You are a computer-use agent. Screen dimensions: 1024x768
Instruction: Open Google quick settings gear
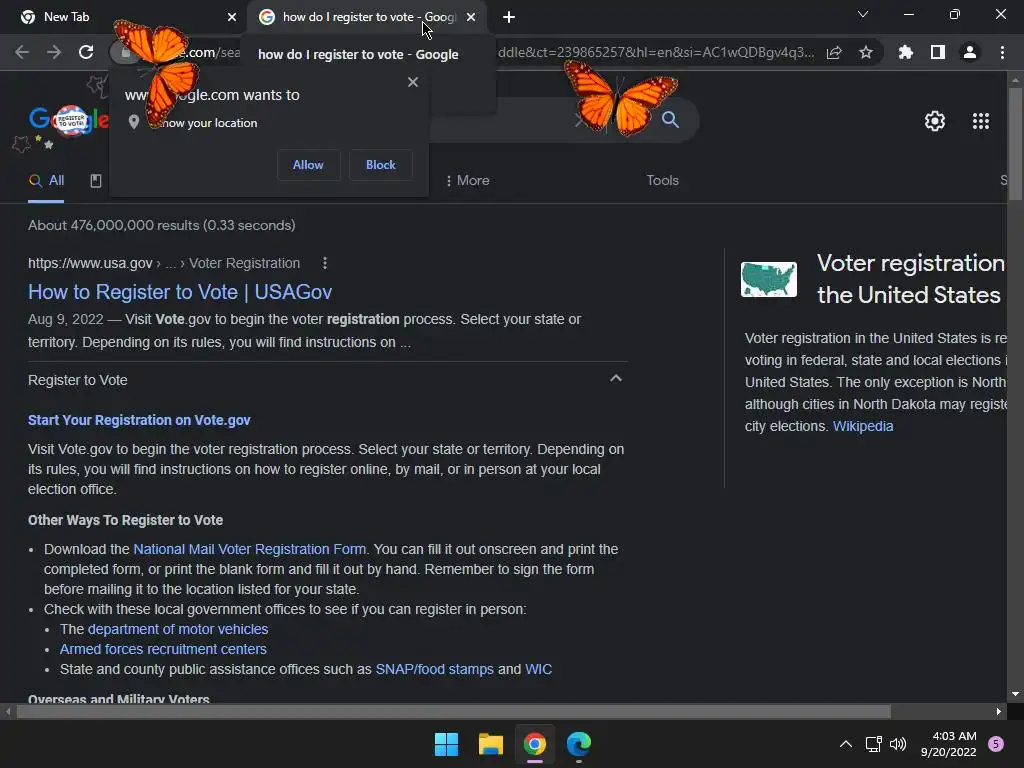[935, 121]
